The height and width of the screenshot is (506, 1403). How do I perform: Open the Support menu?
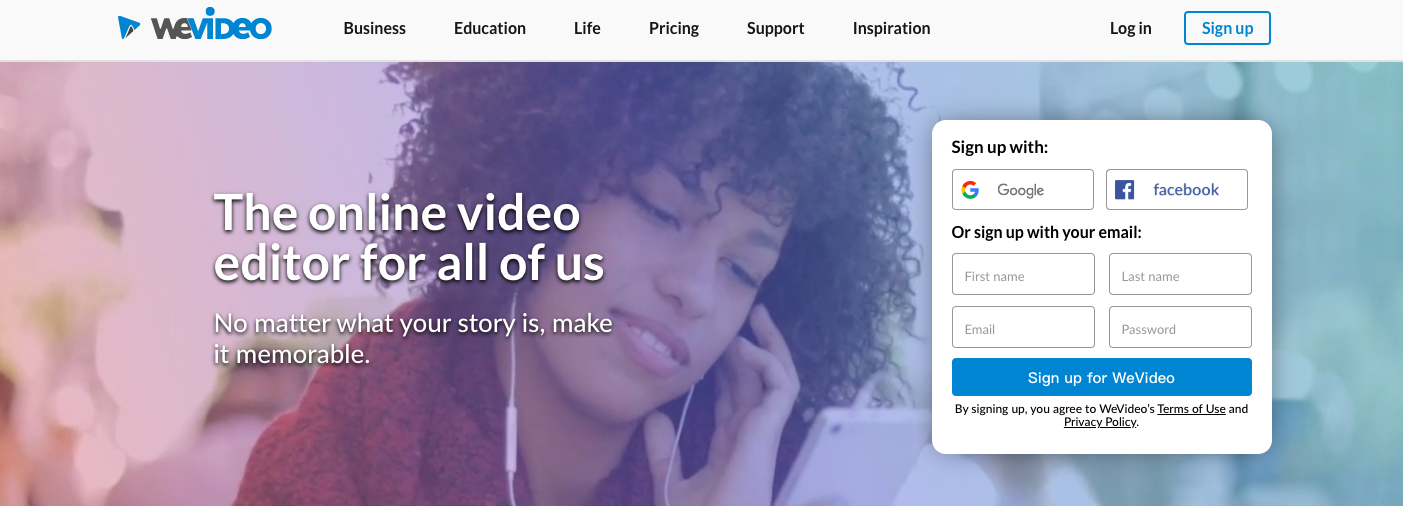coord(776,28)
